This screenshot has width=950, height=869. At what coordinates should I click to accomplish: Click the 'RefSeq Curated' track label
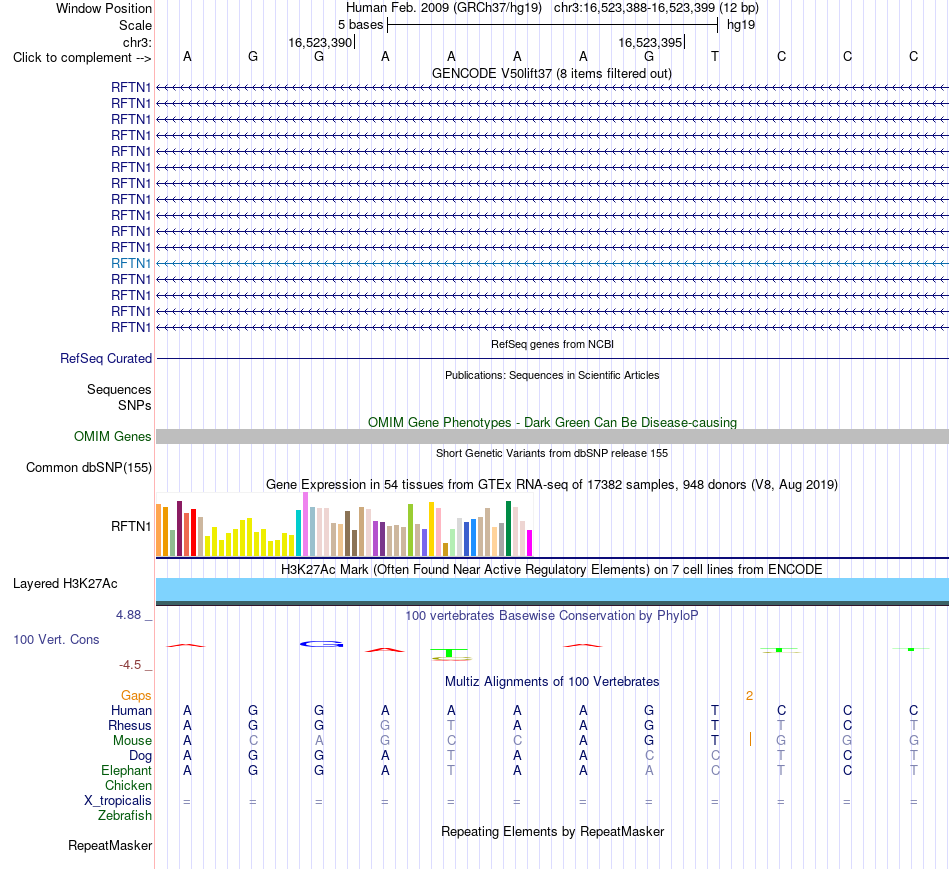coord(106,358)
